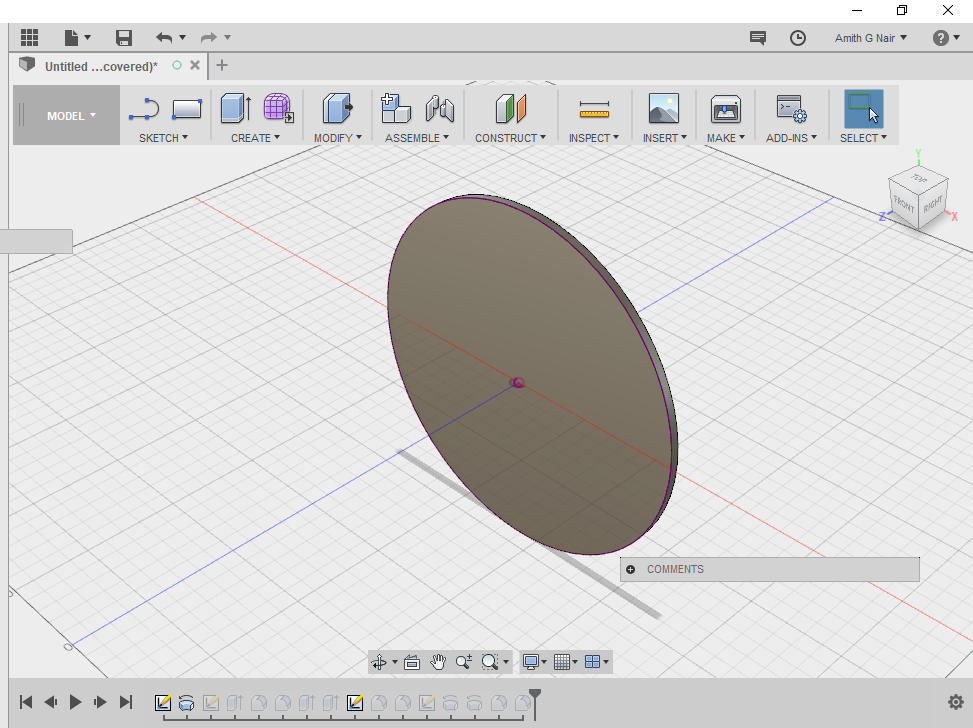Click the File document icon

coord(71,38)
